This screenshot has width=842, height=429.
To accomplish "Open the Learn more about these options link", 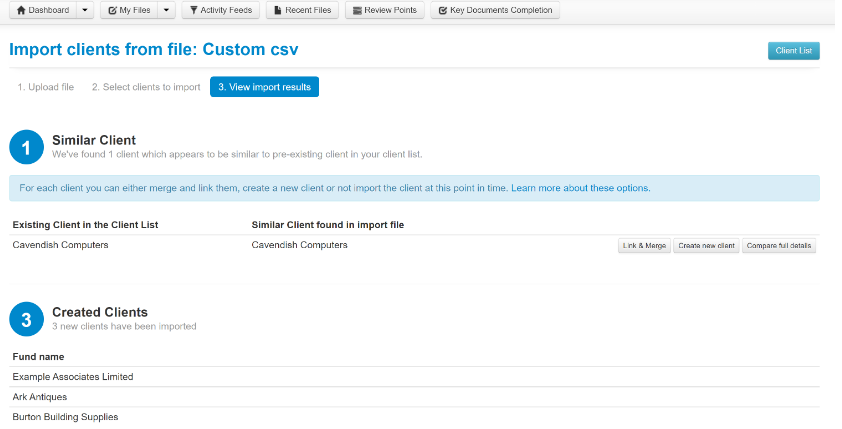I will pos(580,188).
